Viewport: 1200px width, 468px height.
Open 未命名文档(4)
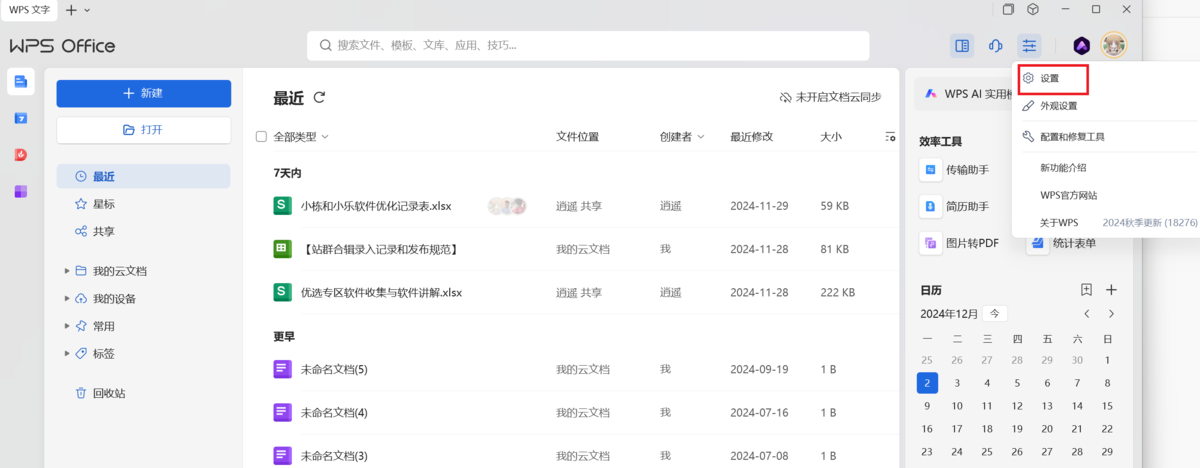pyautogui.click(x=334, y=412)
